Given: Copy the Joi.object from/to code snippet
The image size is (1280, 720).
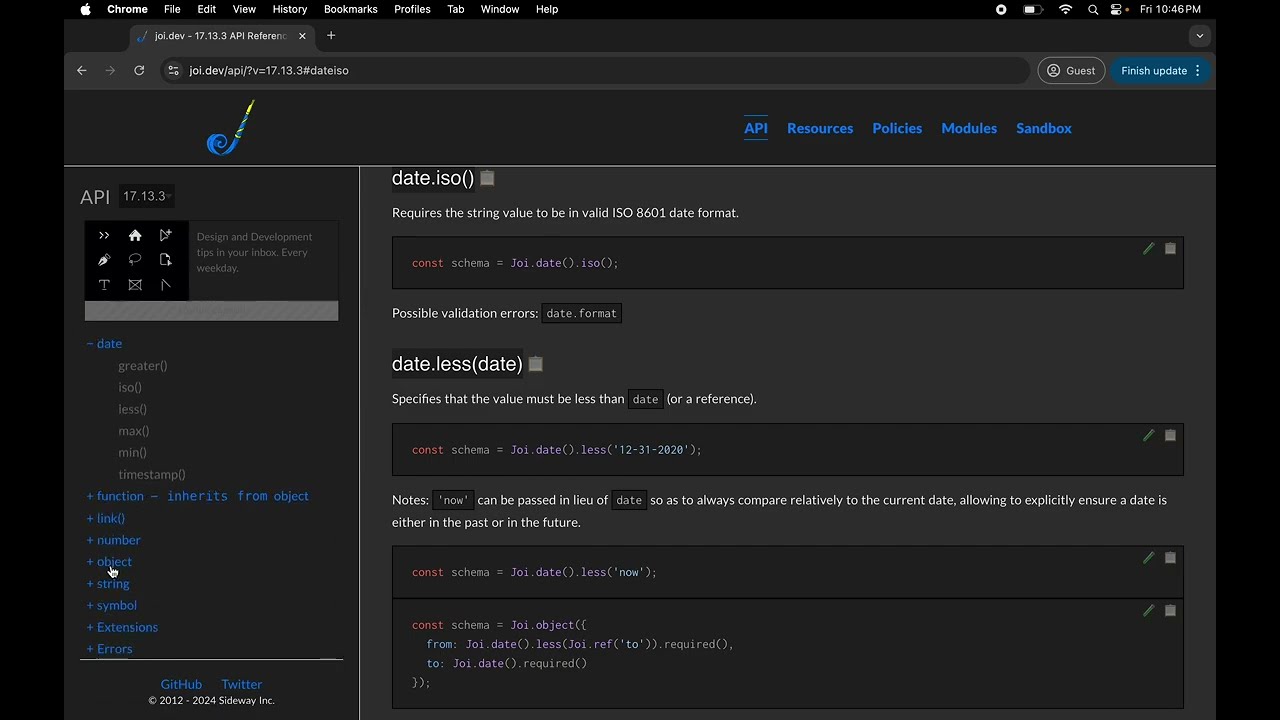Looking at the screenshot, I should 1170,610.
